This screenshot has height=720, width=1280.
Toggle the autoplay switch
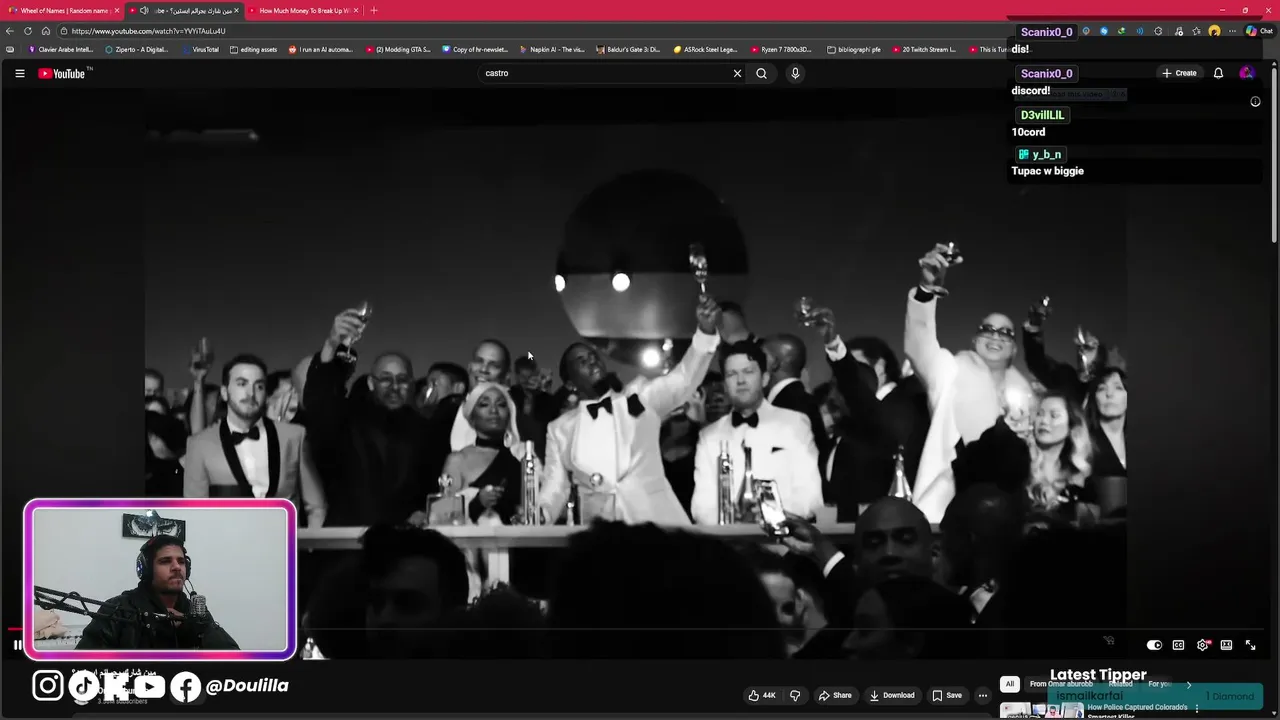point(1154,645)
